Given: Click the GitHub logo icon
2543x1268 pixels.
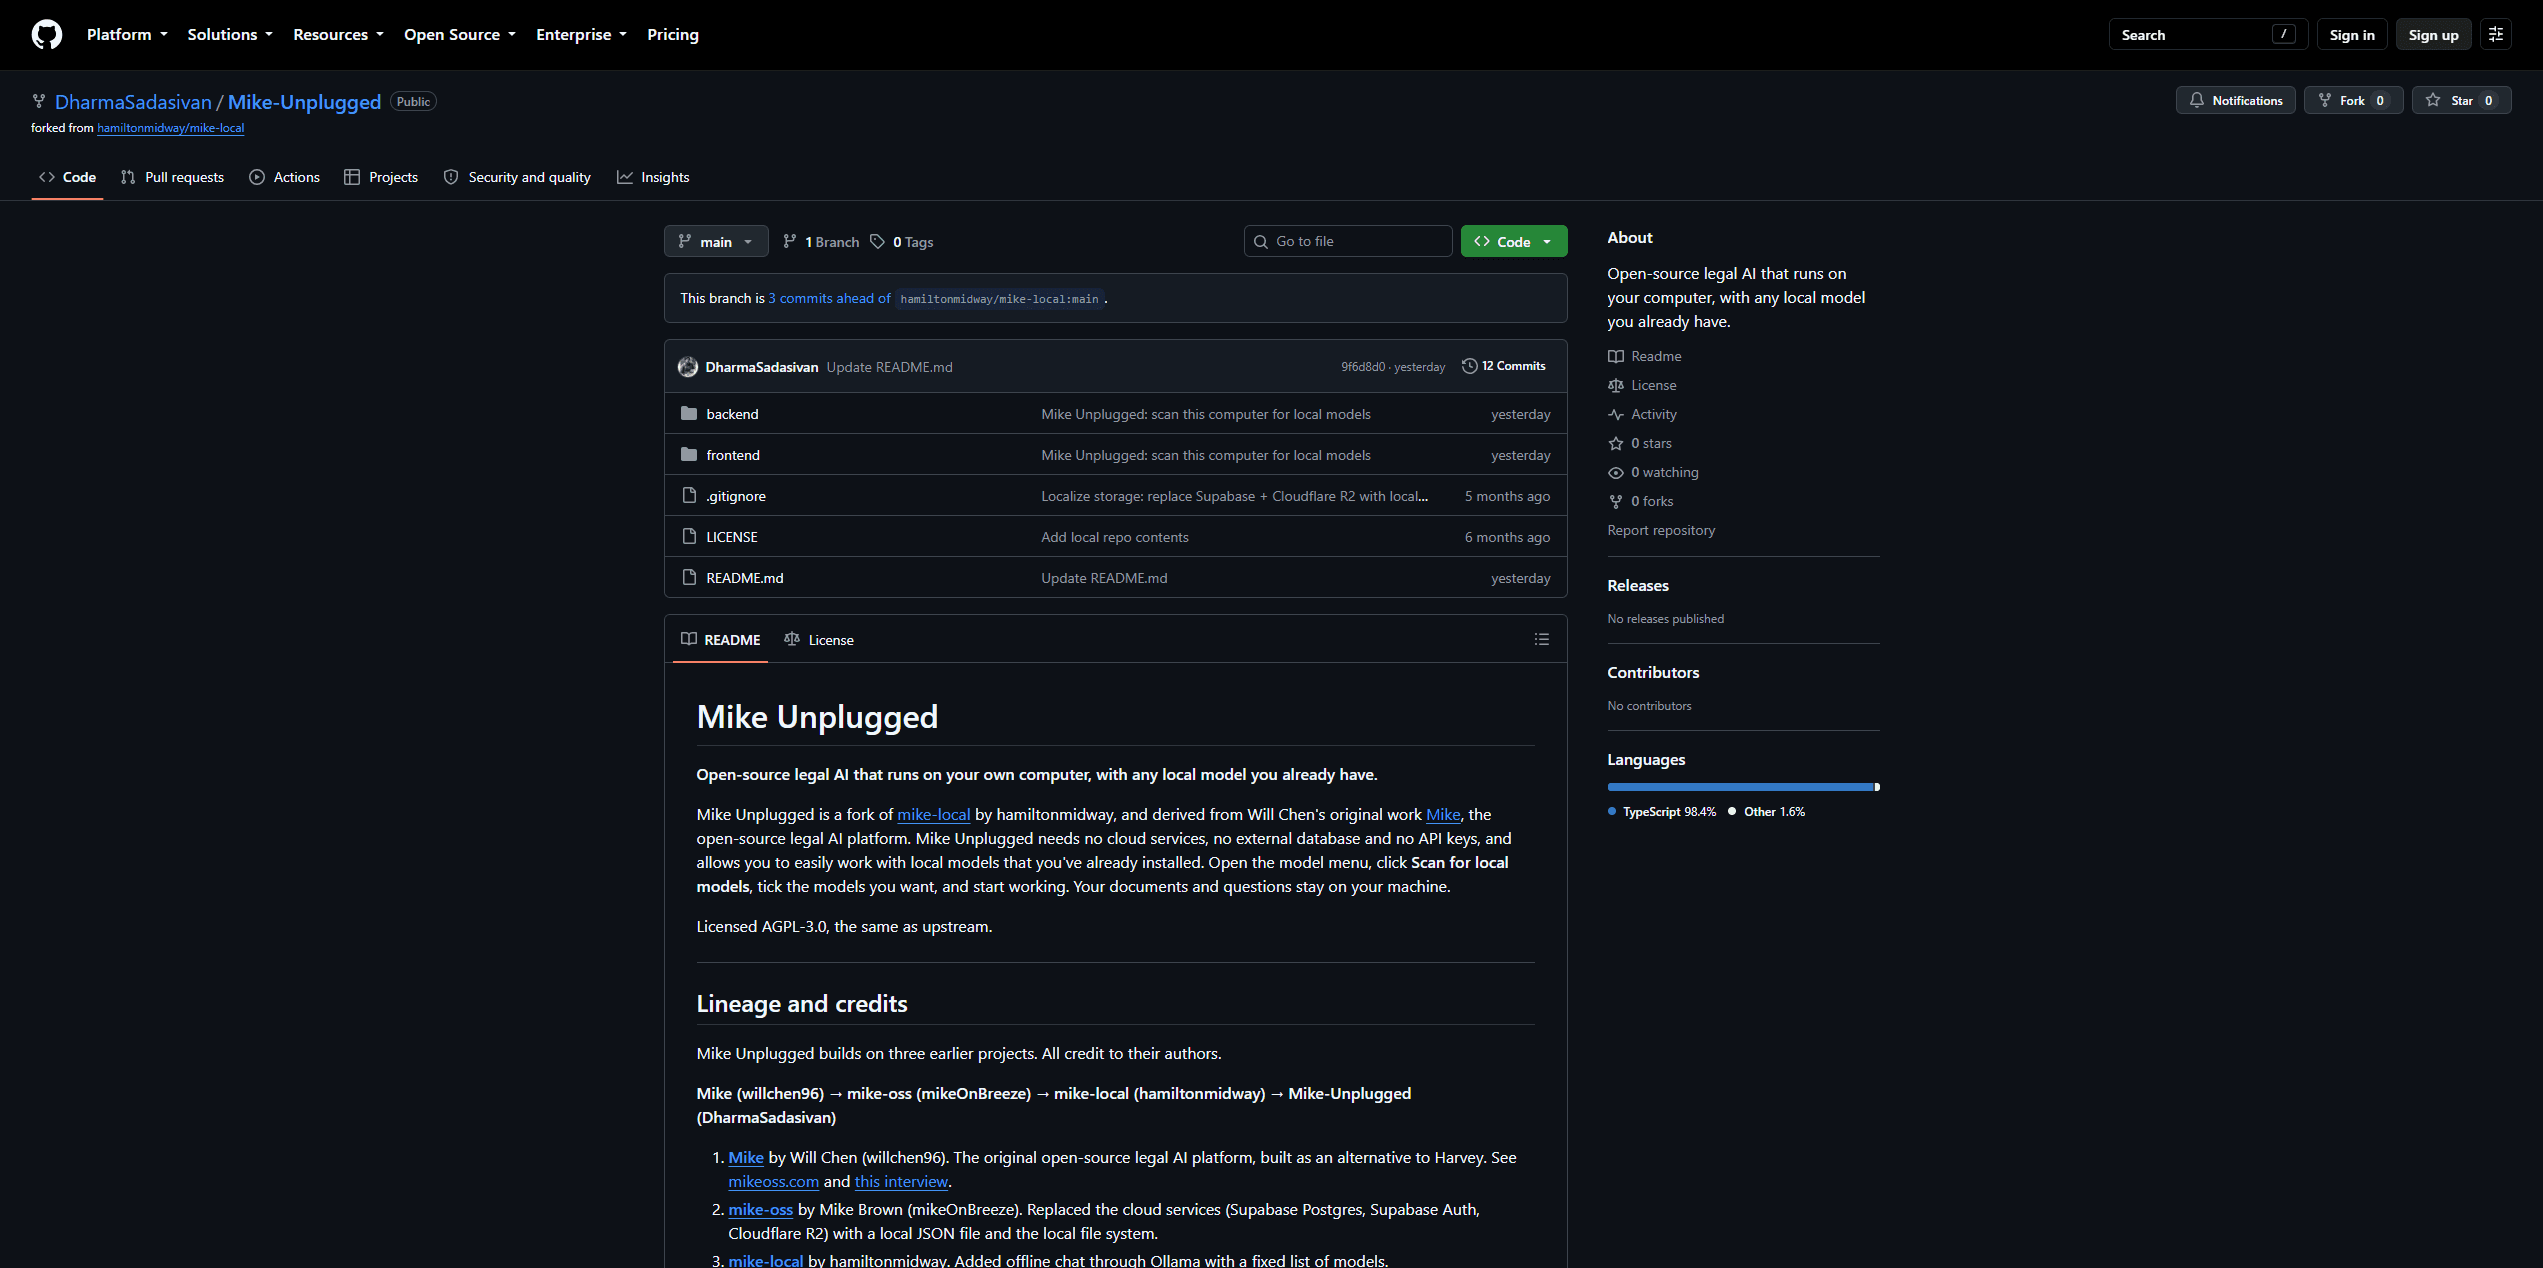Looking at the screenshot, I should [46, 35].
